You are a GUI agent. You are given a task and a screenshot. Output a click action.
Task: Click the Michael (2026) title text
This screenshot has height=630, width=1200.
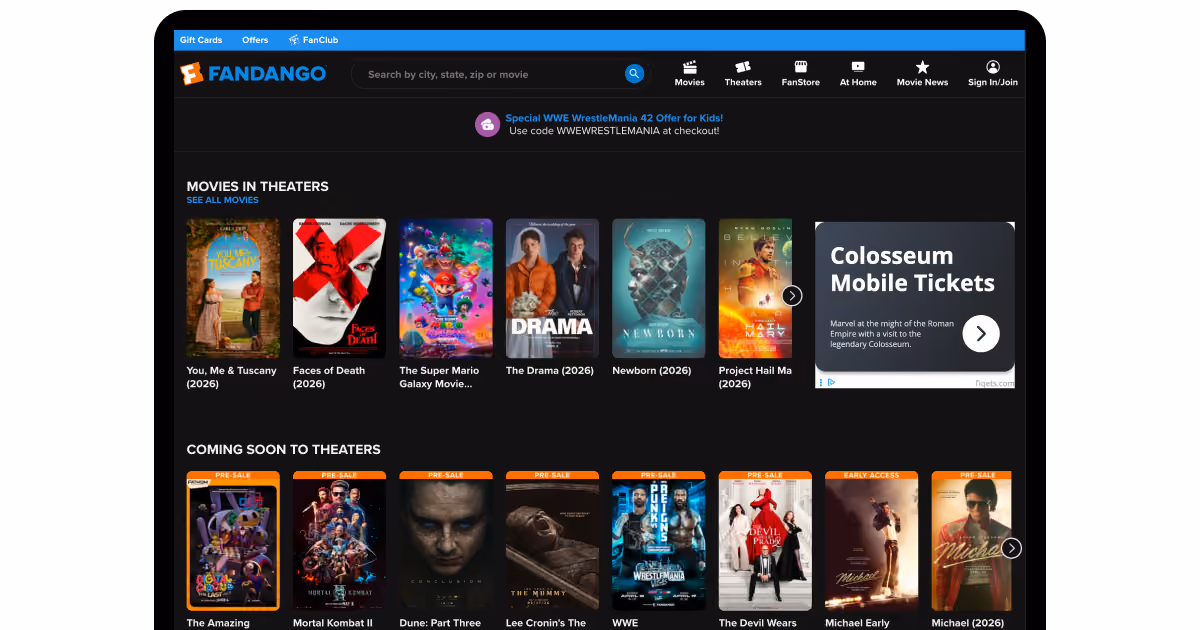[968, 623]
